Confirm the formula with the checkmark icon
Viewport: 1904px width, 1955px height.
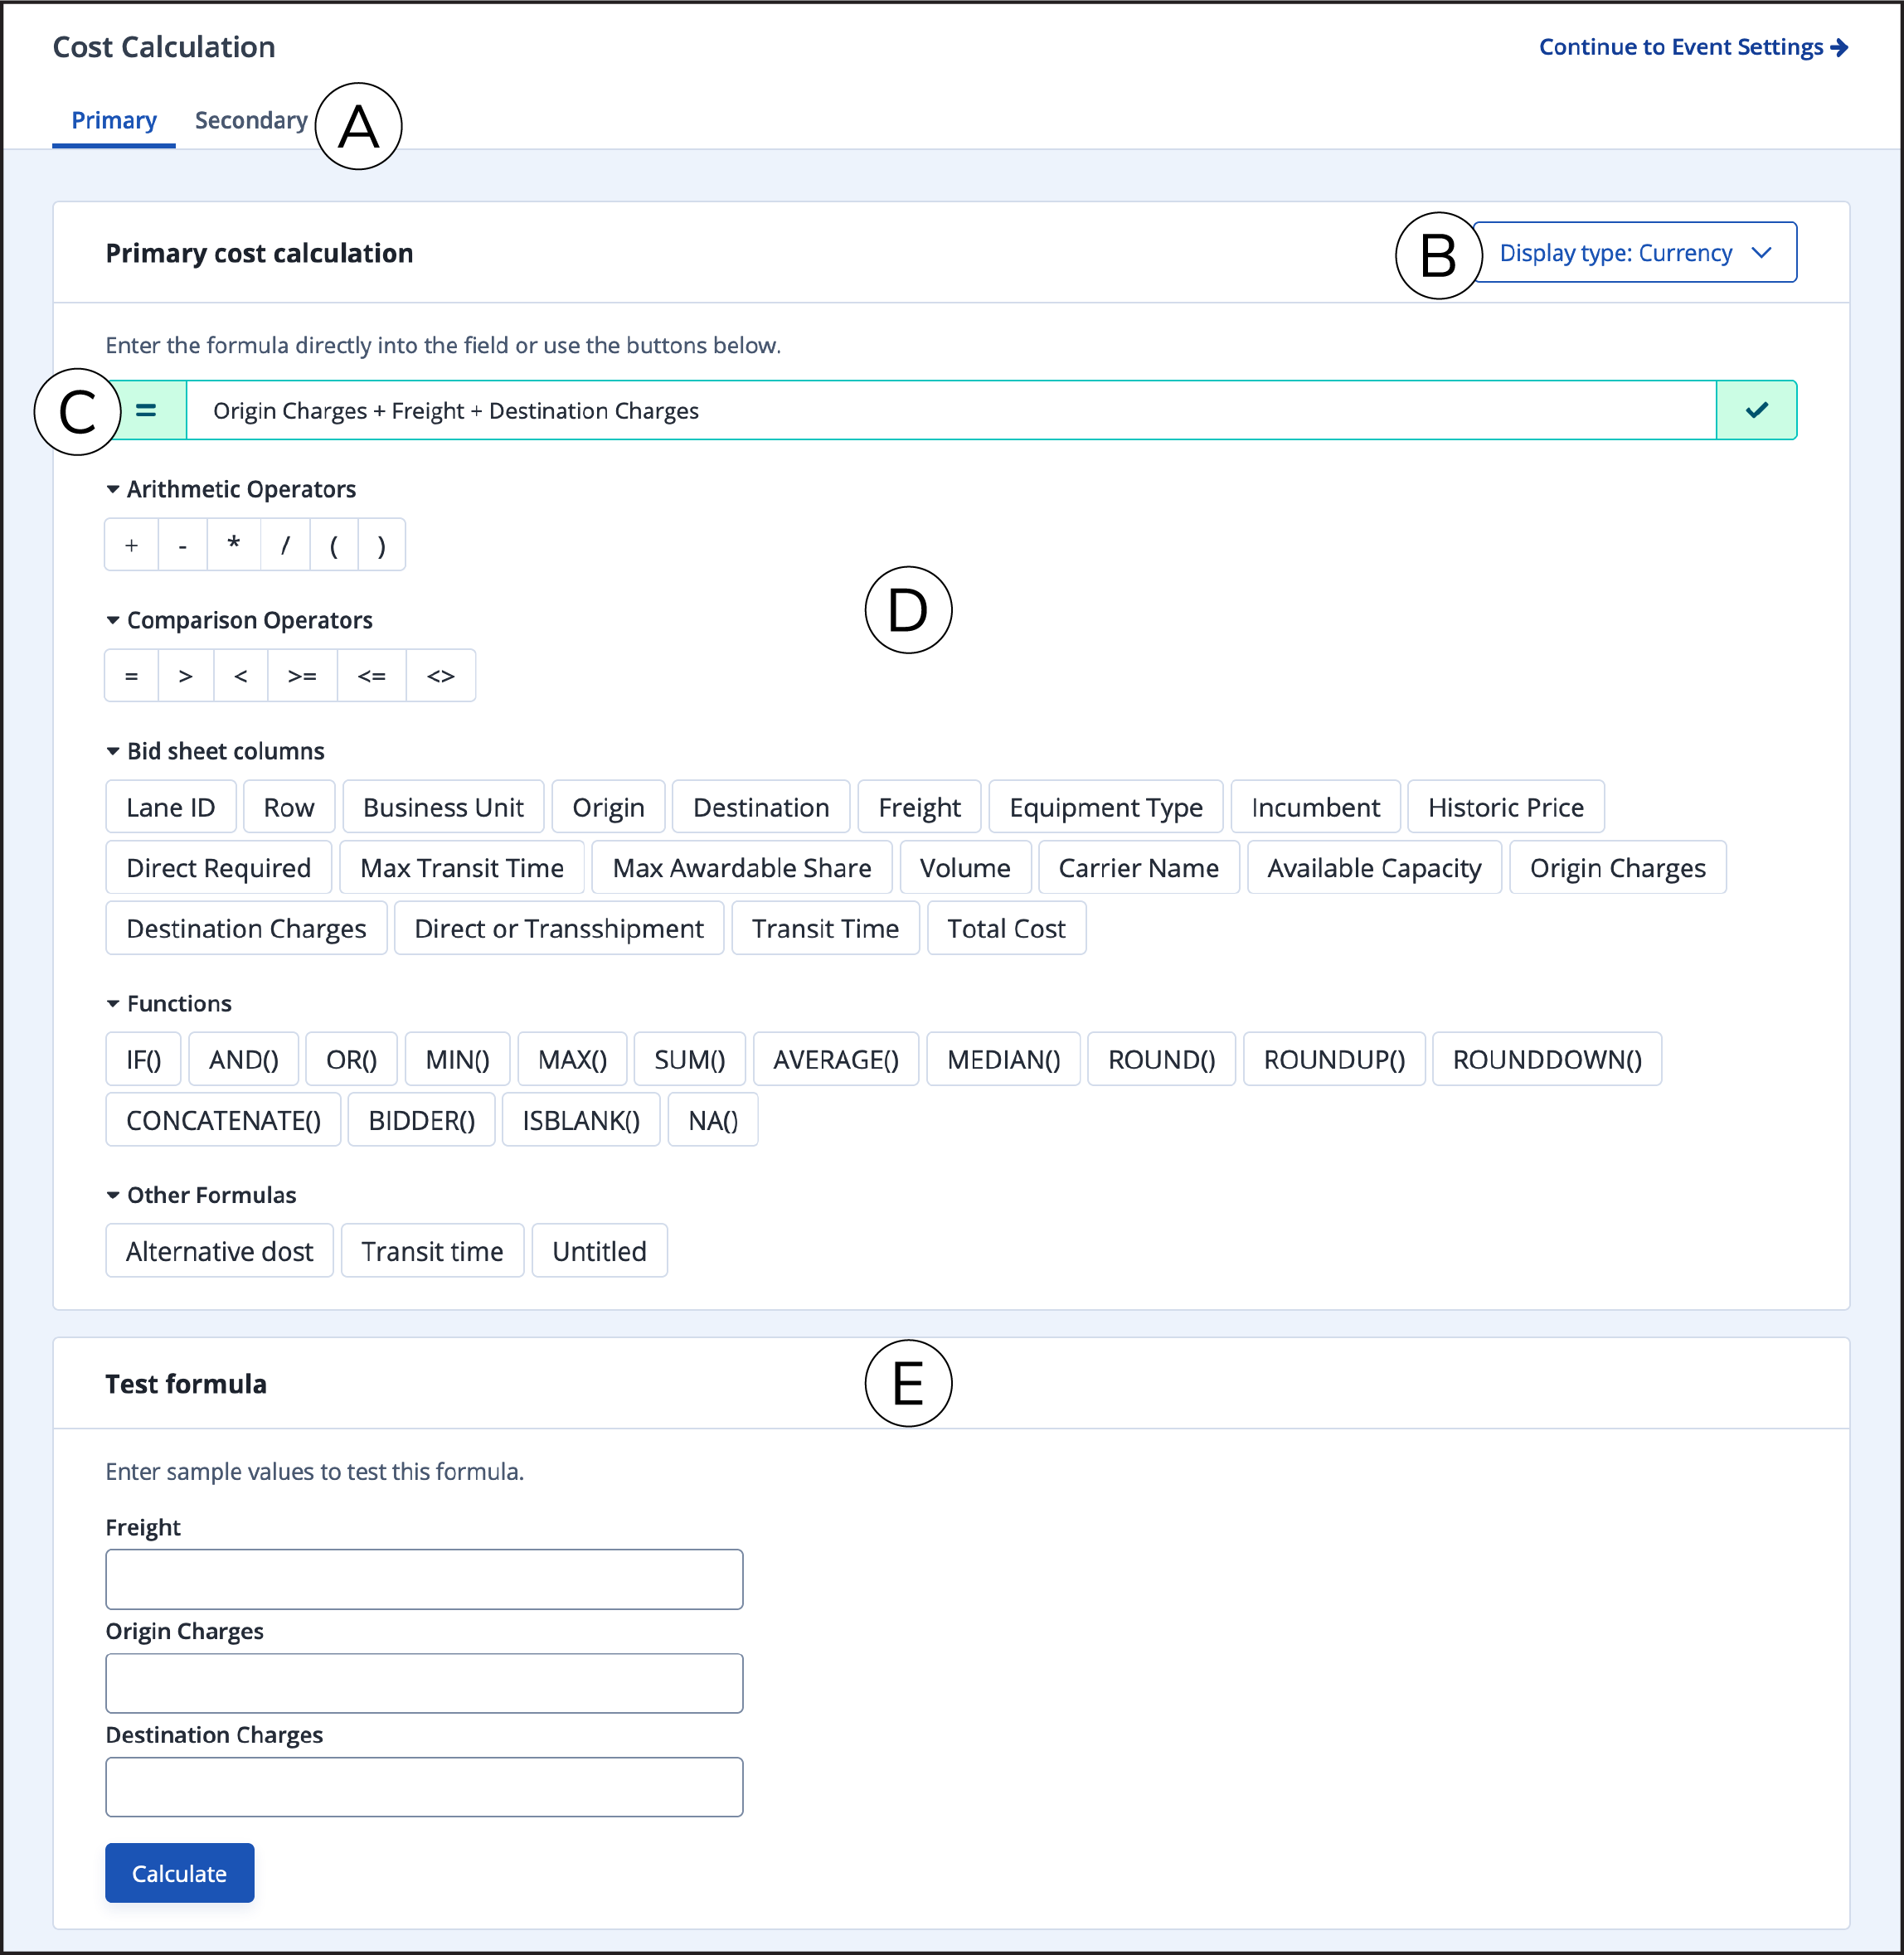1757,411
